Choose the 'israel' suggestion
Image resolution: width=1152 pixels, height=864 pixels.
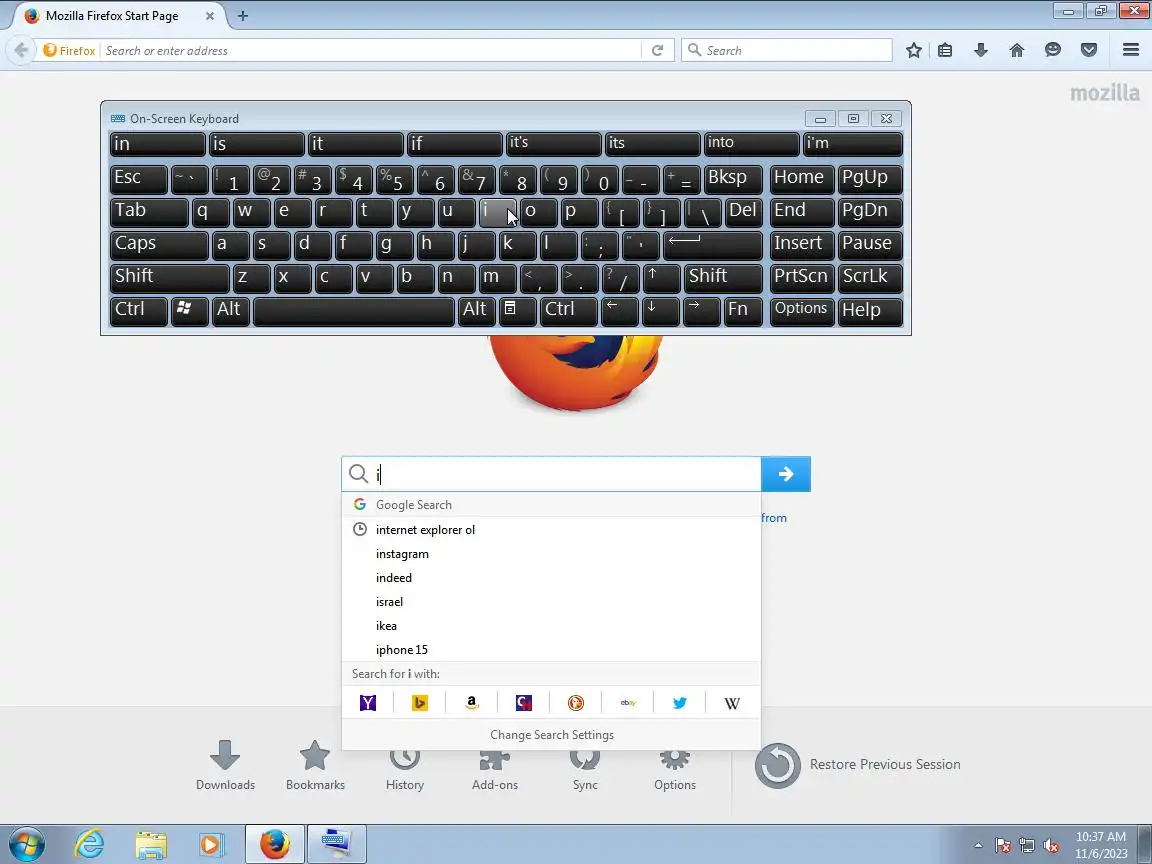click(x=551, y=602)
